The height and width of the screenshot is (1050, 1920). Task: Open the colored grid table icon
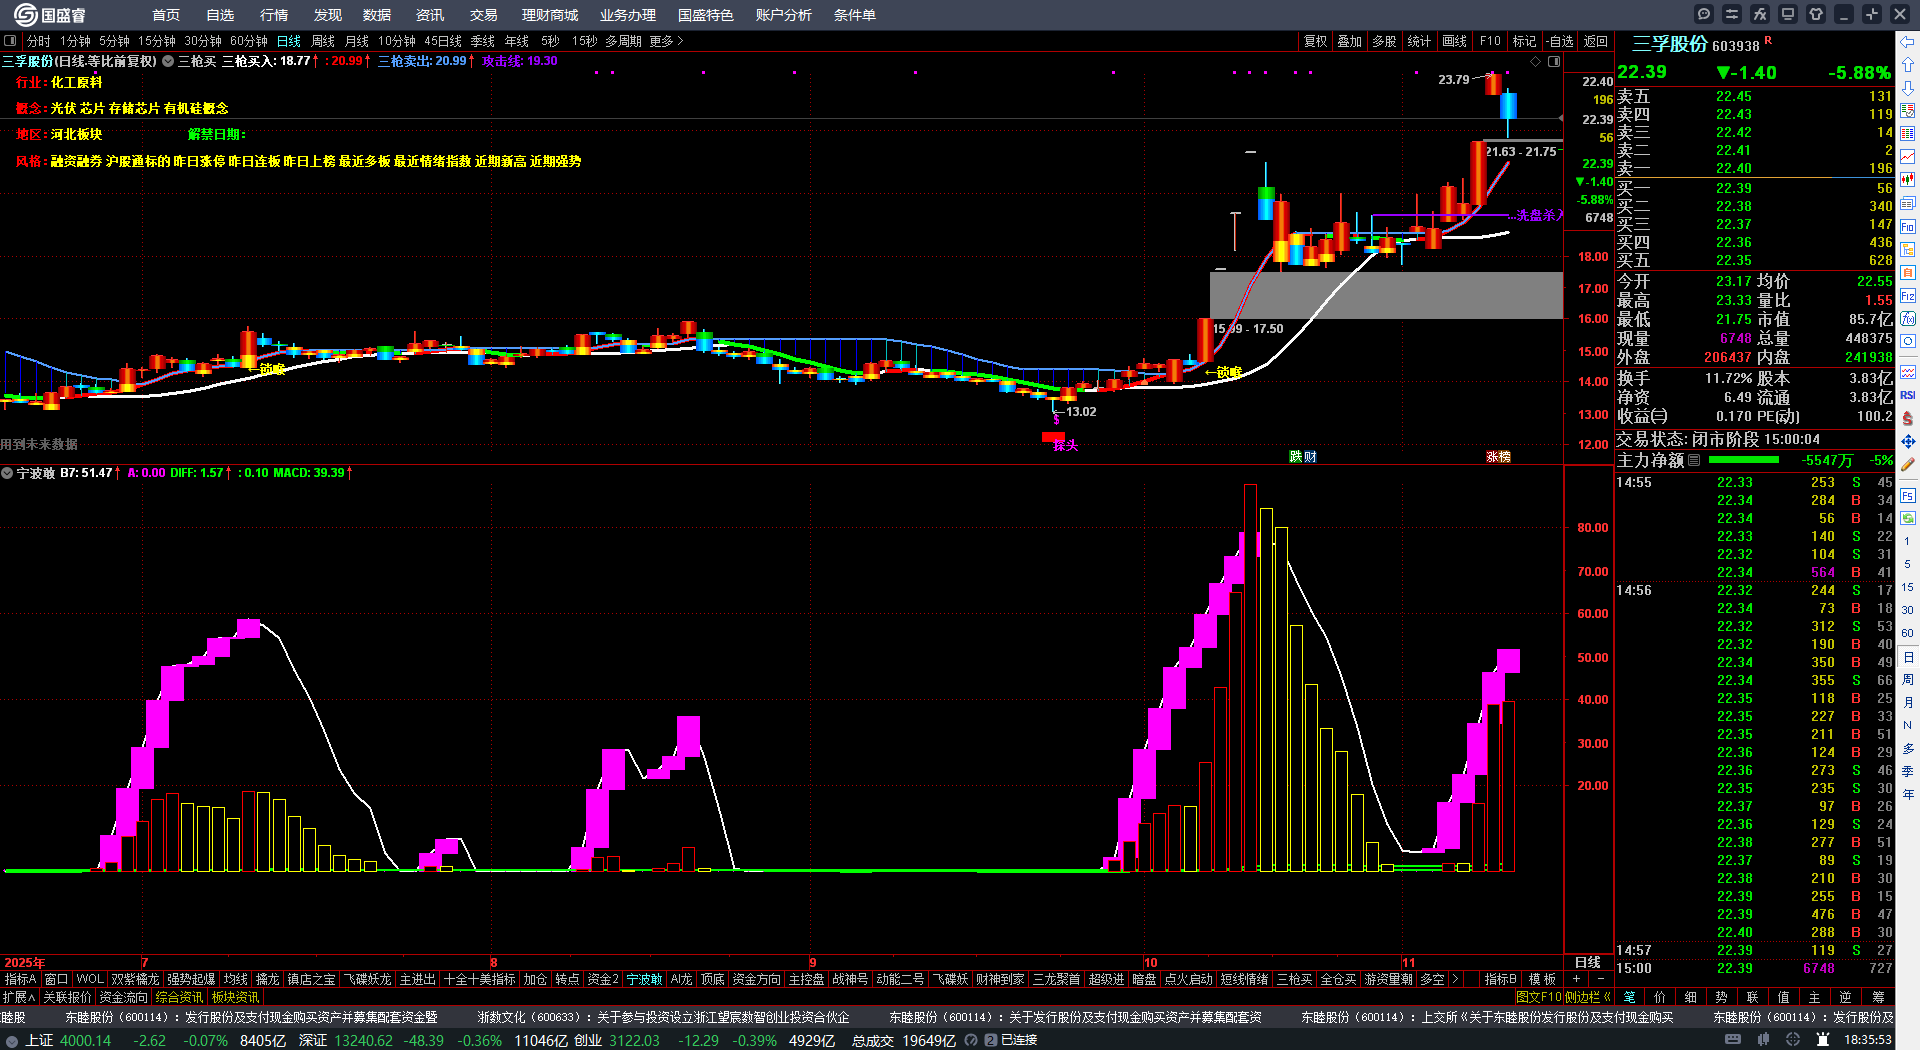[1908, 134]
